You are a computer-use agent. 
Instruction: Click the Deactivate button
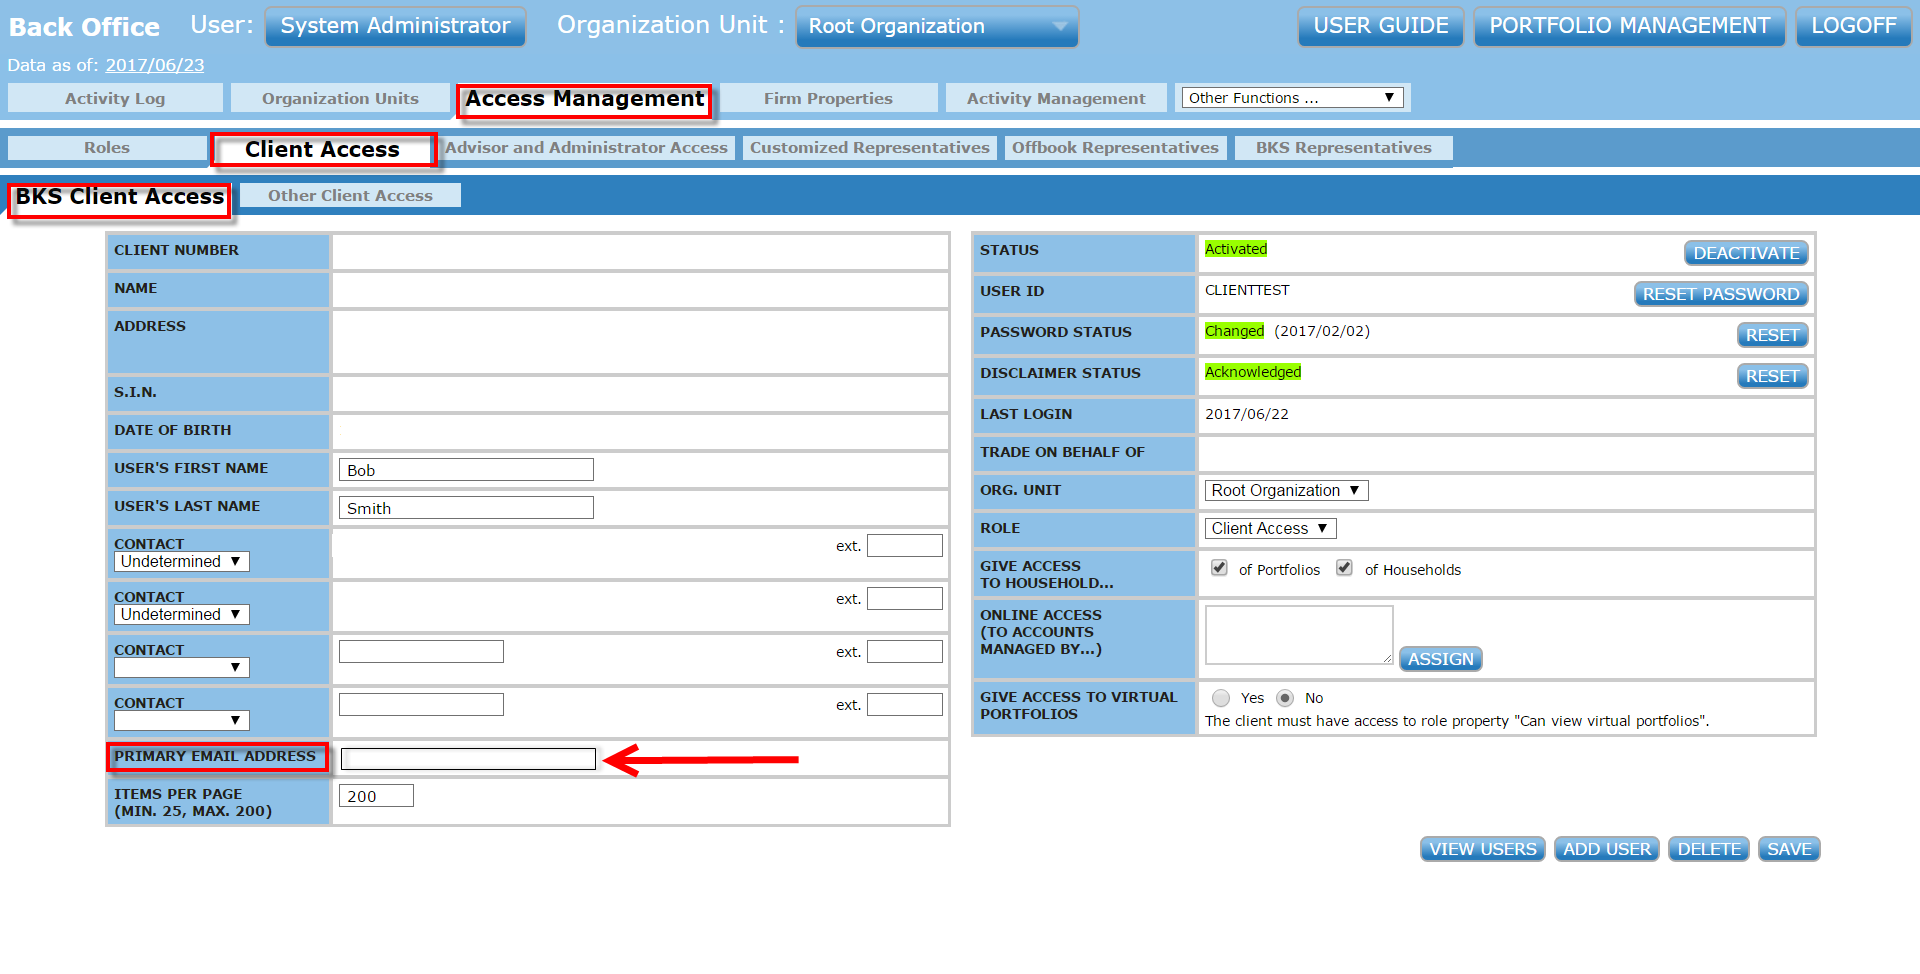1746,253
